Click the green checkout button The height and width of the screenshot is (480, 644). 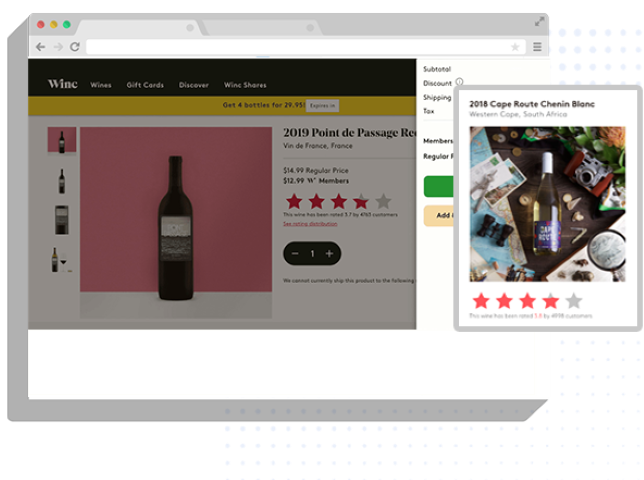click(x=439, y=186)
